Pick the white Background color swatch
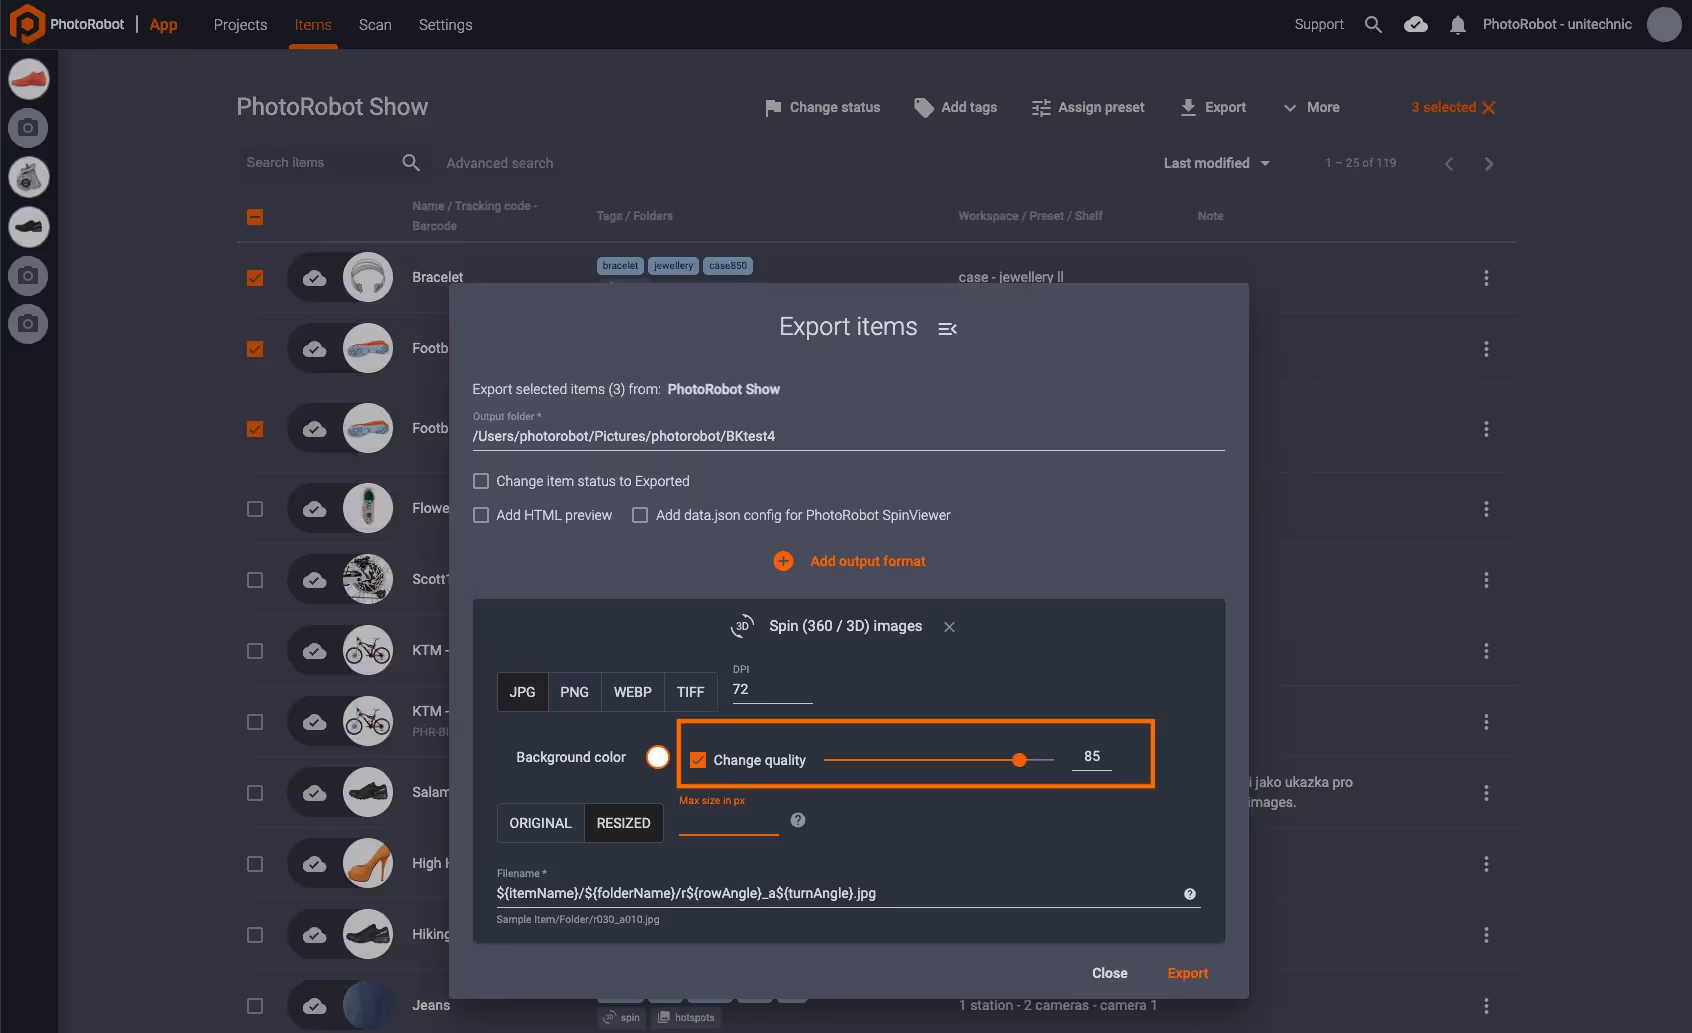The image size is (1692, 1033). click(x=658, y=757)
